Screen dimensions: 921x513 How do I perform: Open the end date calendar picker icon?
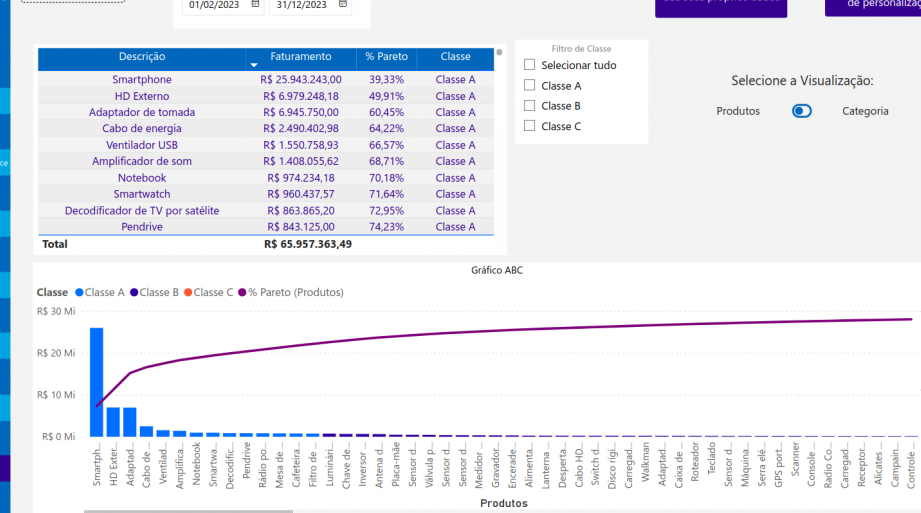(343, 4)
